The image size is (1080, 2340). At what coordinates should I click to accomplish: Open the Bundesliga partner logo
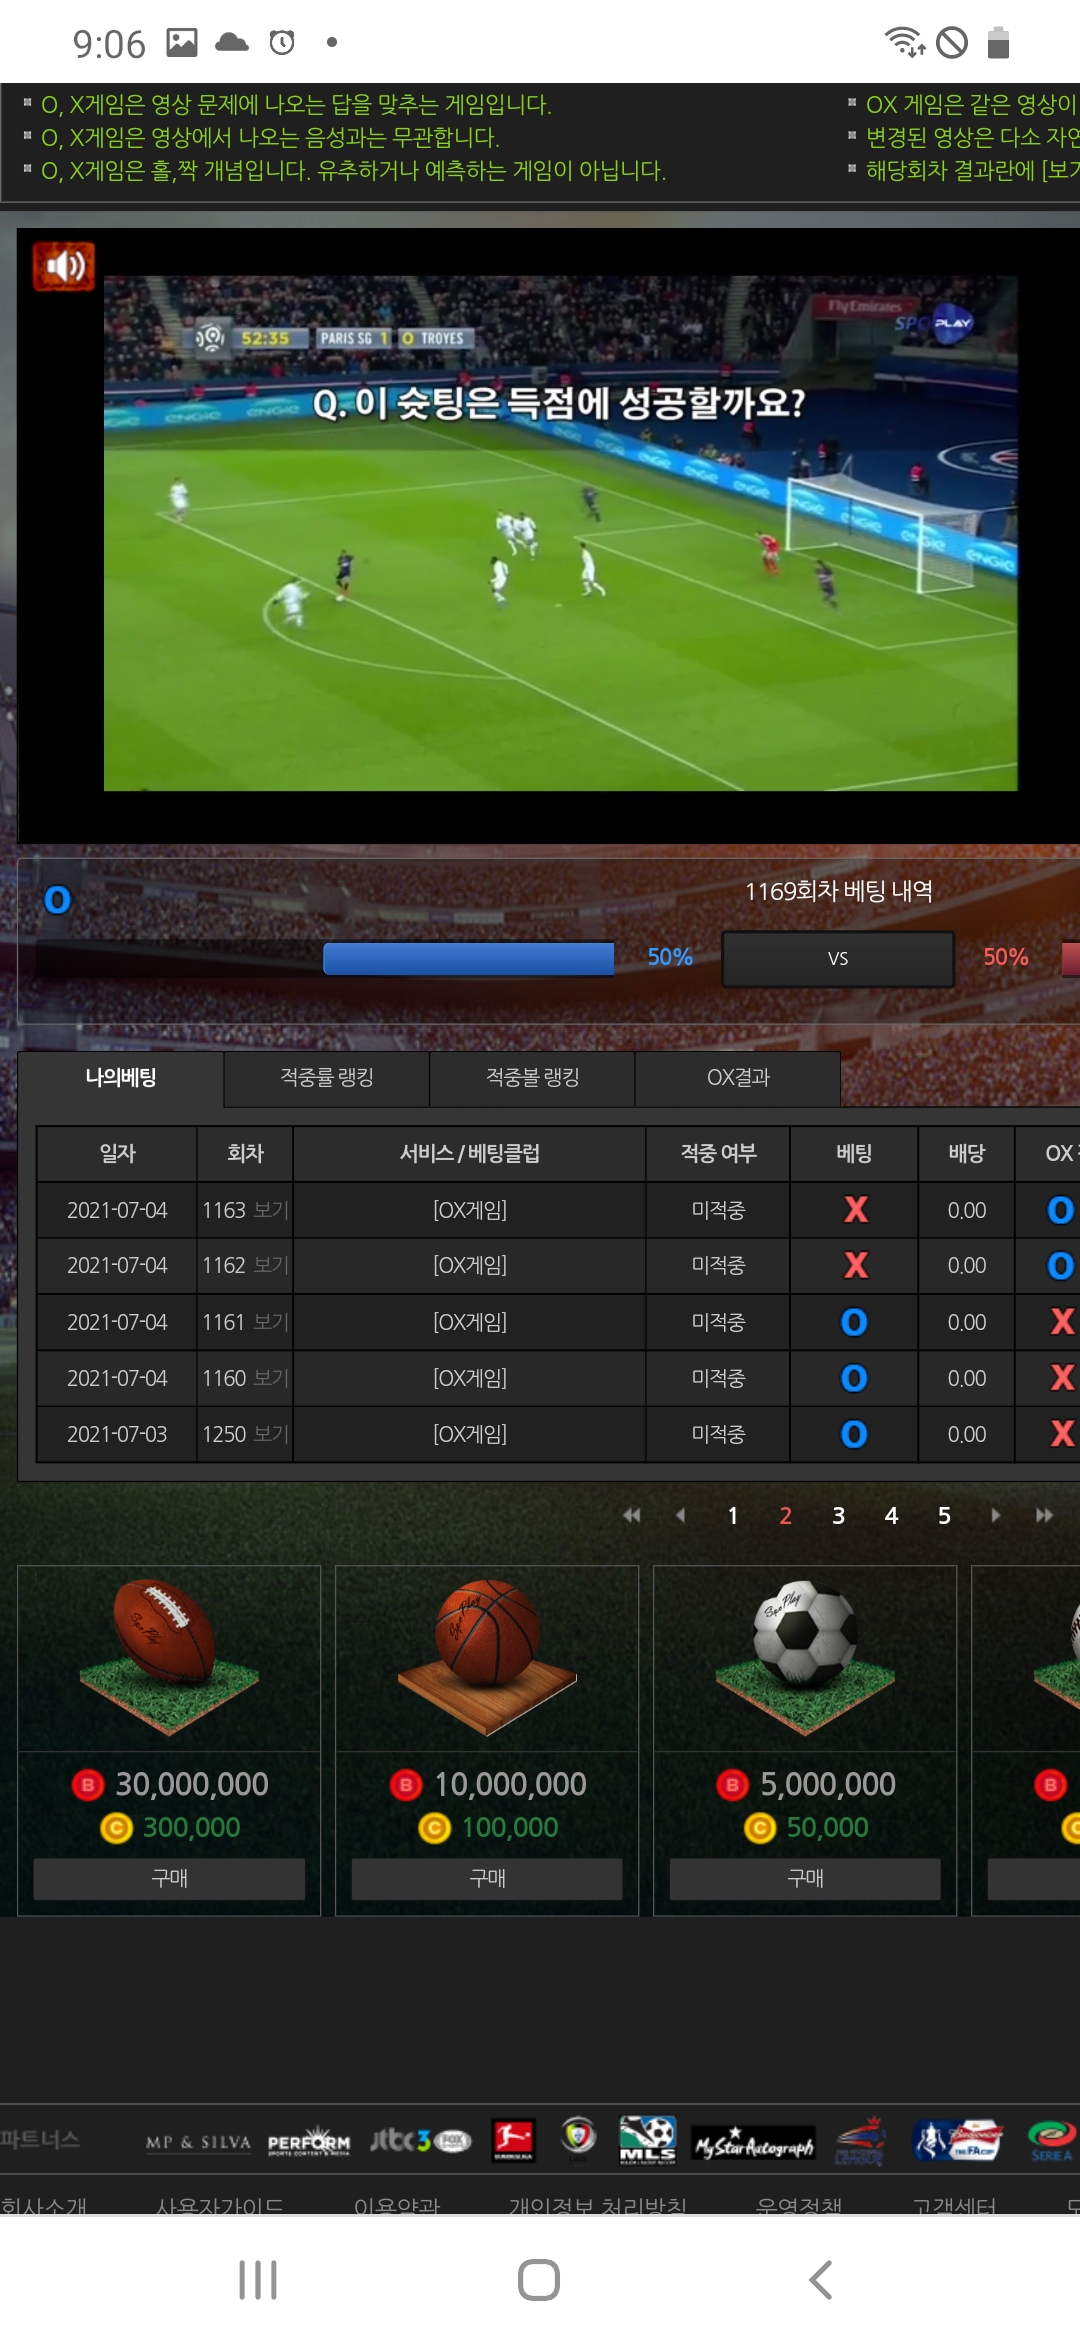[x=513, y=2140]
